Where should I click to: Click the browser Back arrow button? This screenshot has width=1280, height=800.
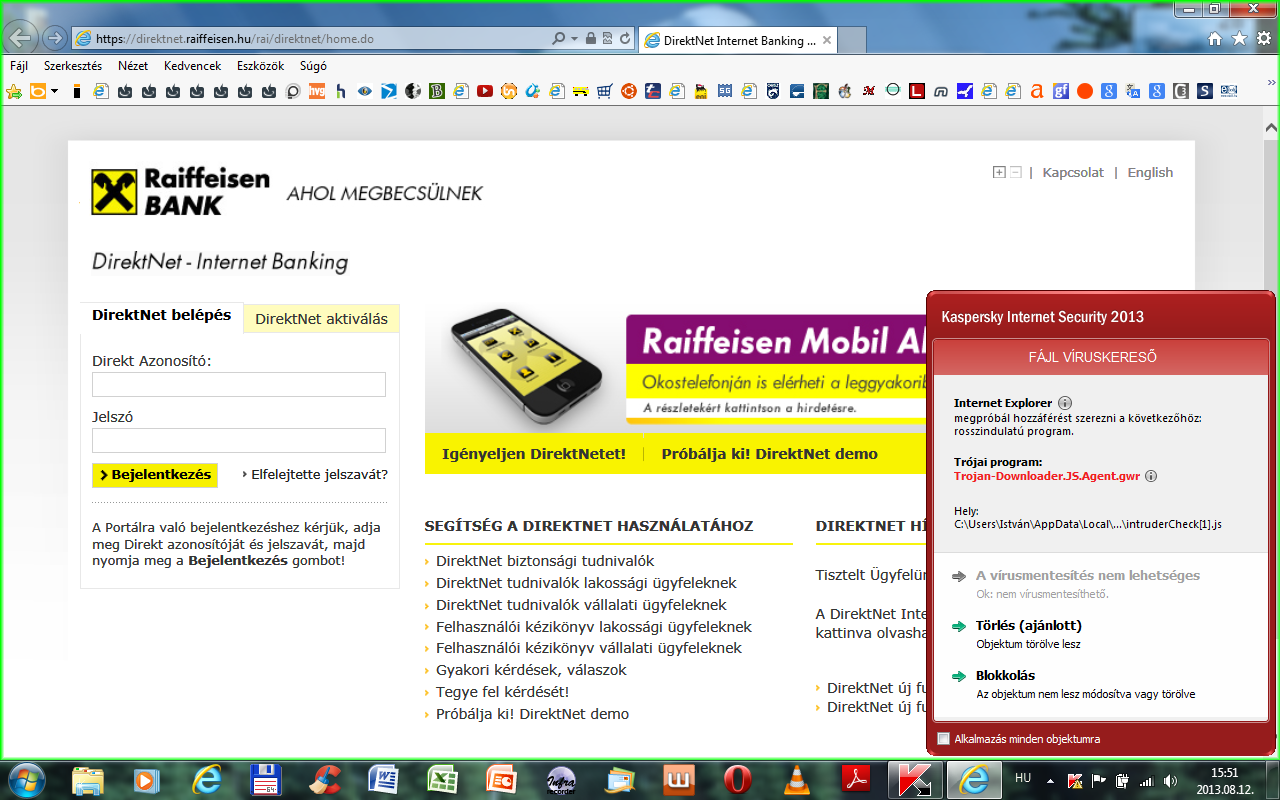click(x=22, y=38)
